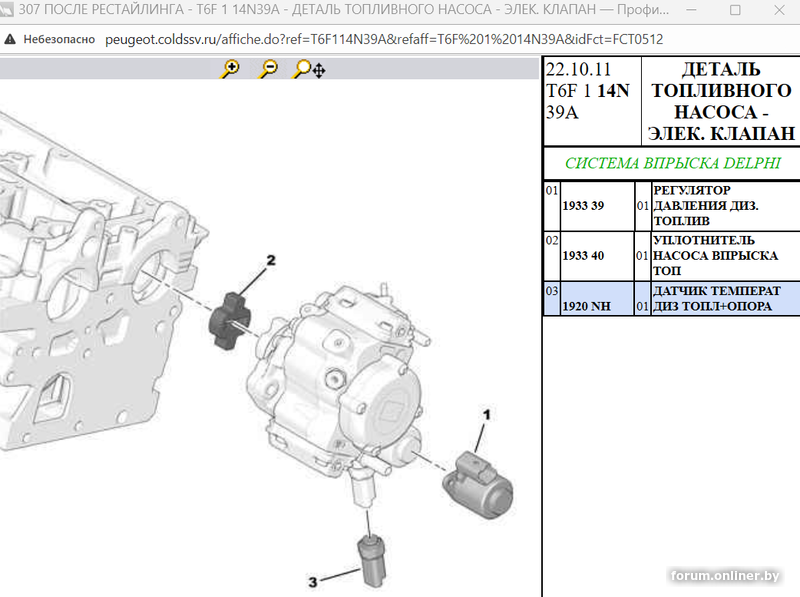Click the not secure warning triangle icon
The height and width of the screenshot is (597, 800).
(x=10, y=39)
